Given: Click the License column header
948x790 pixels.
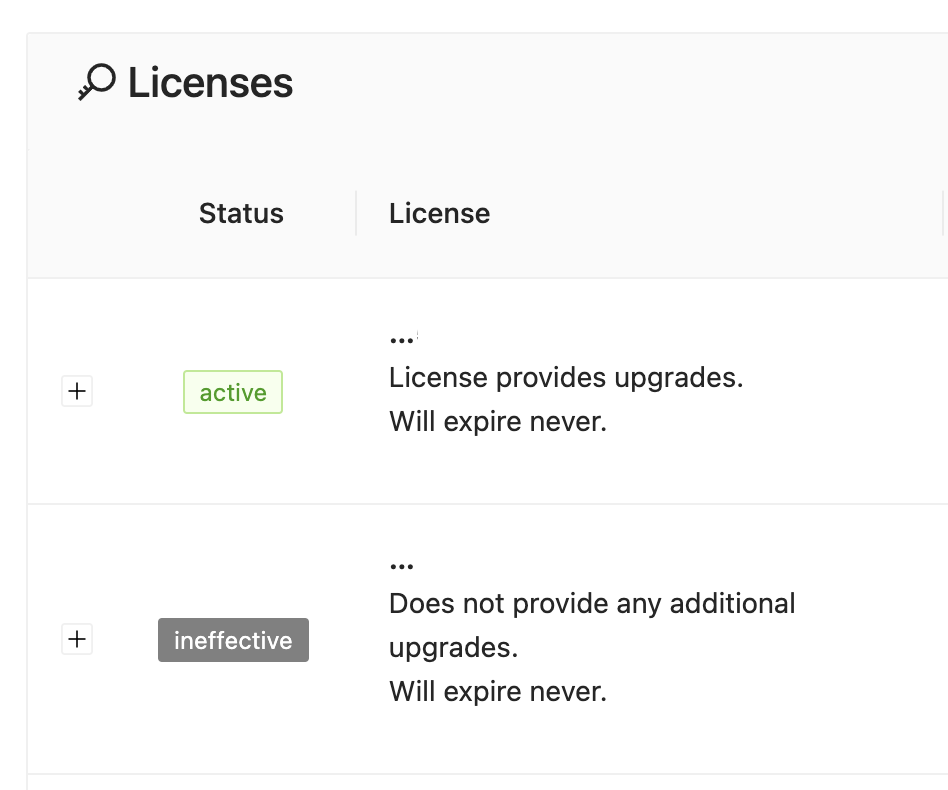Looking at the screenshot, I should [439, 213].
